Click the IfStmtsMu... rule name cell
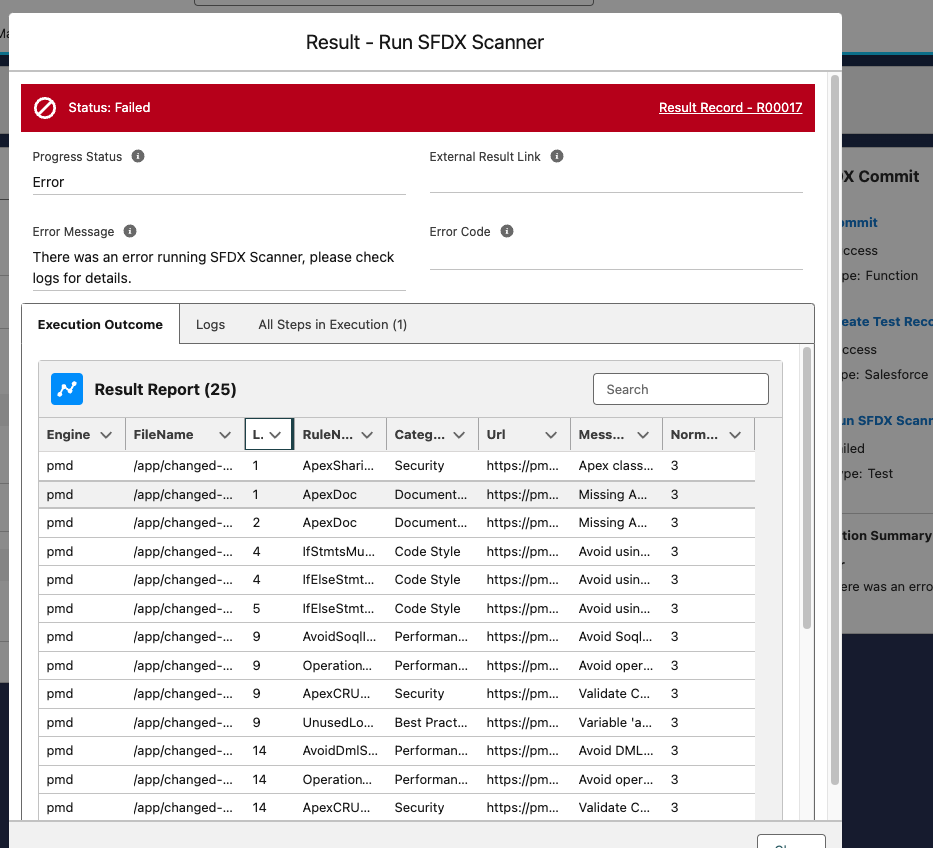 tap(339, 552)
